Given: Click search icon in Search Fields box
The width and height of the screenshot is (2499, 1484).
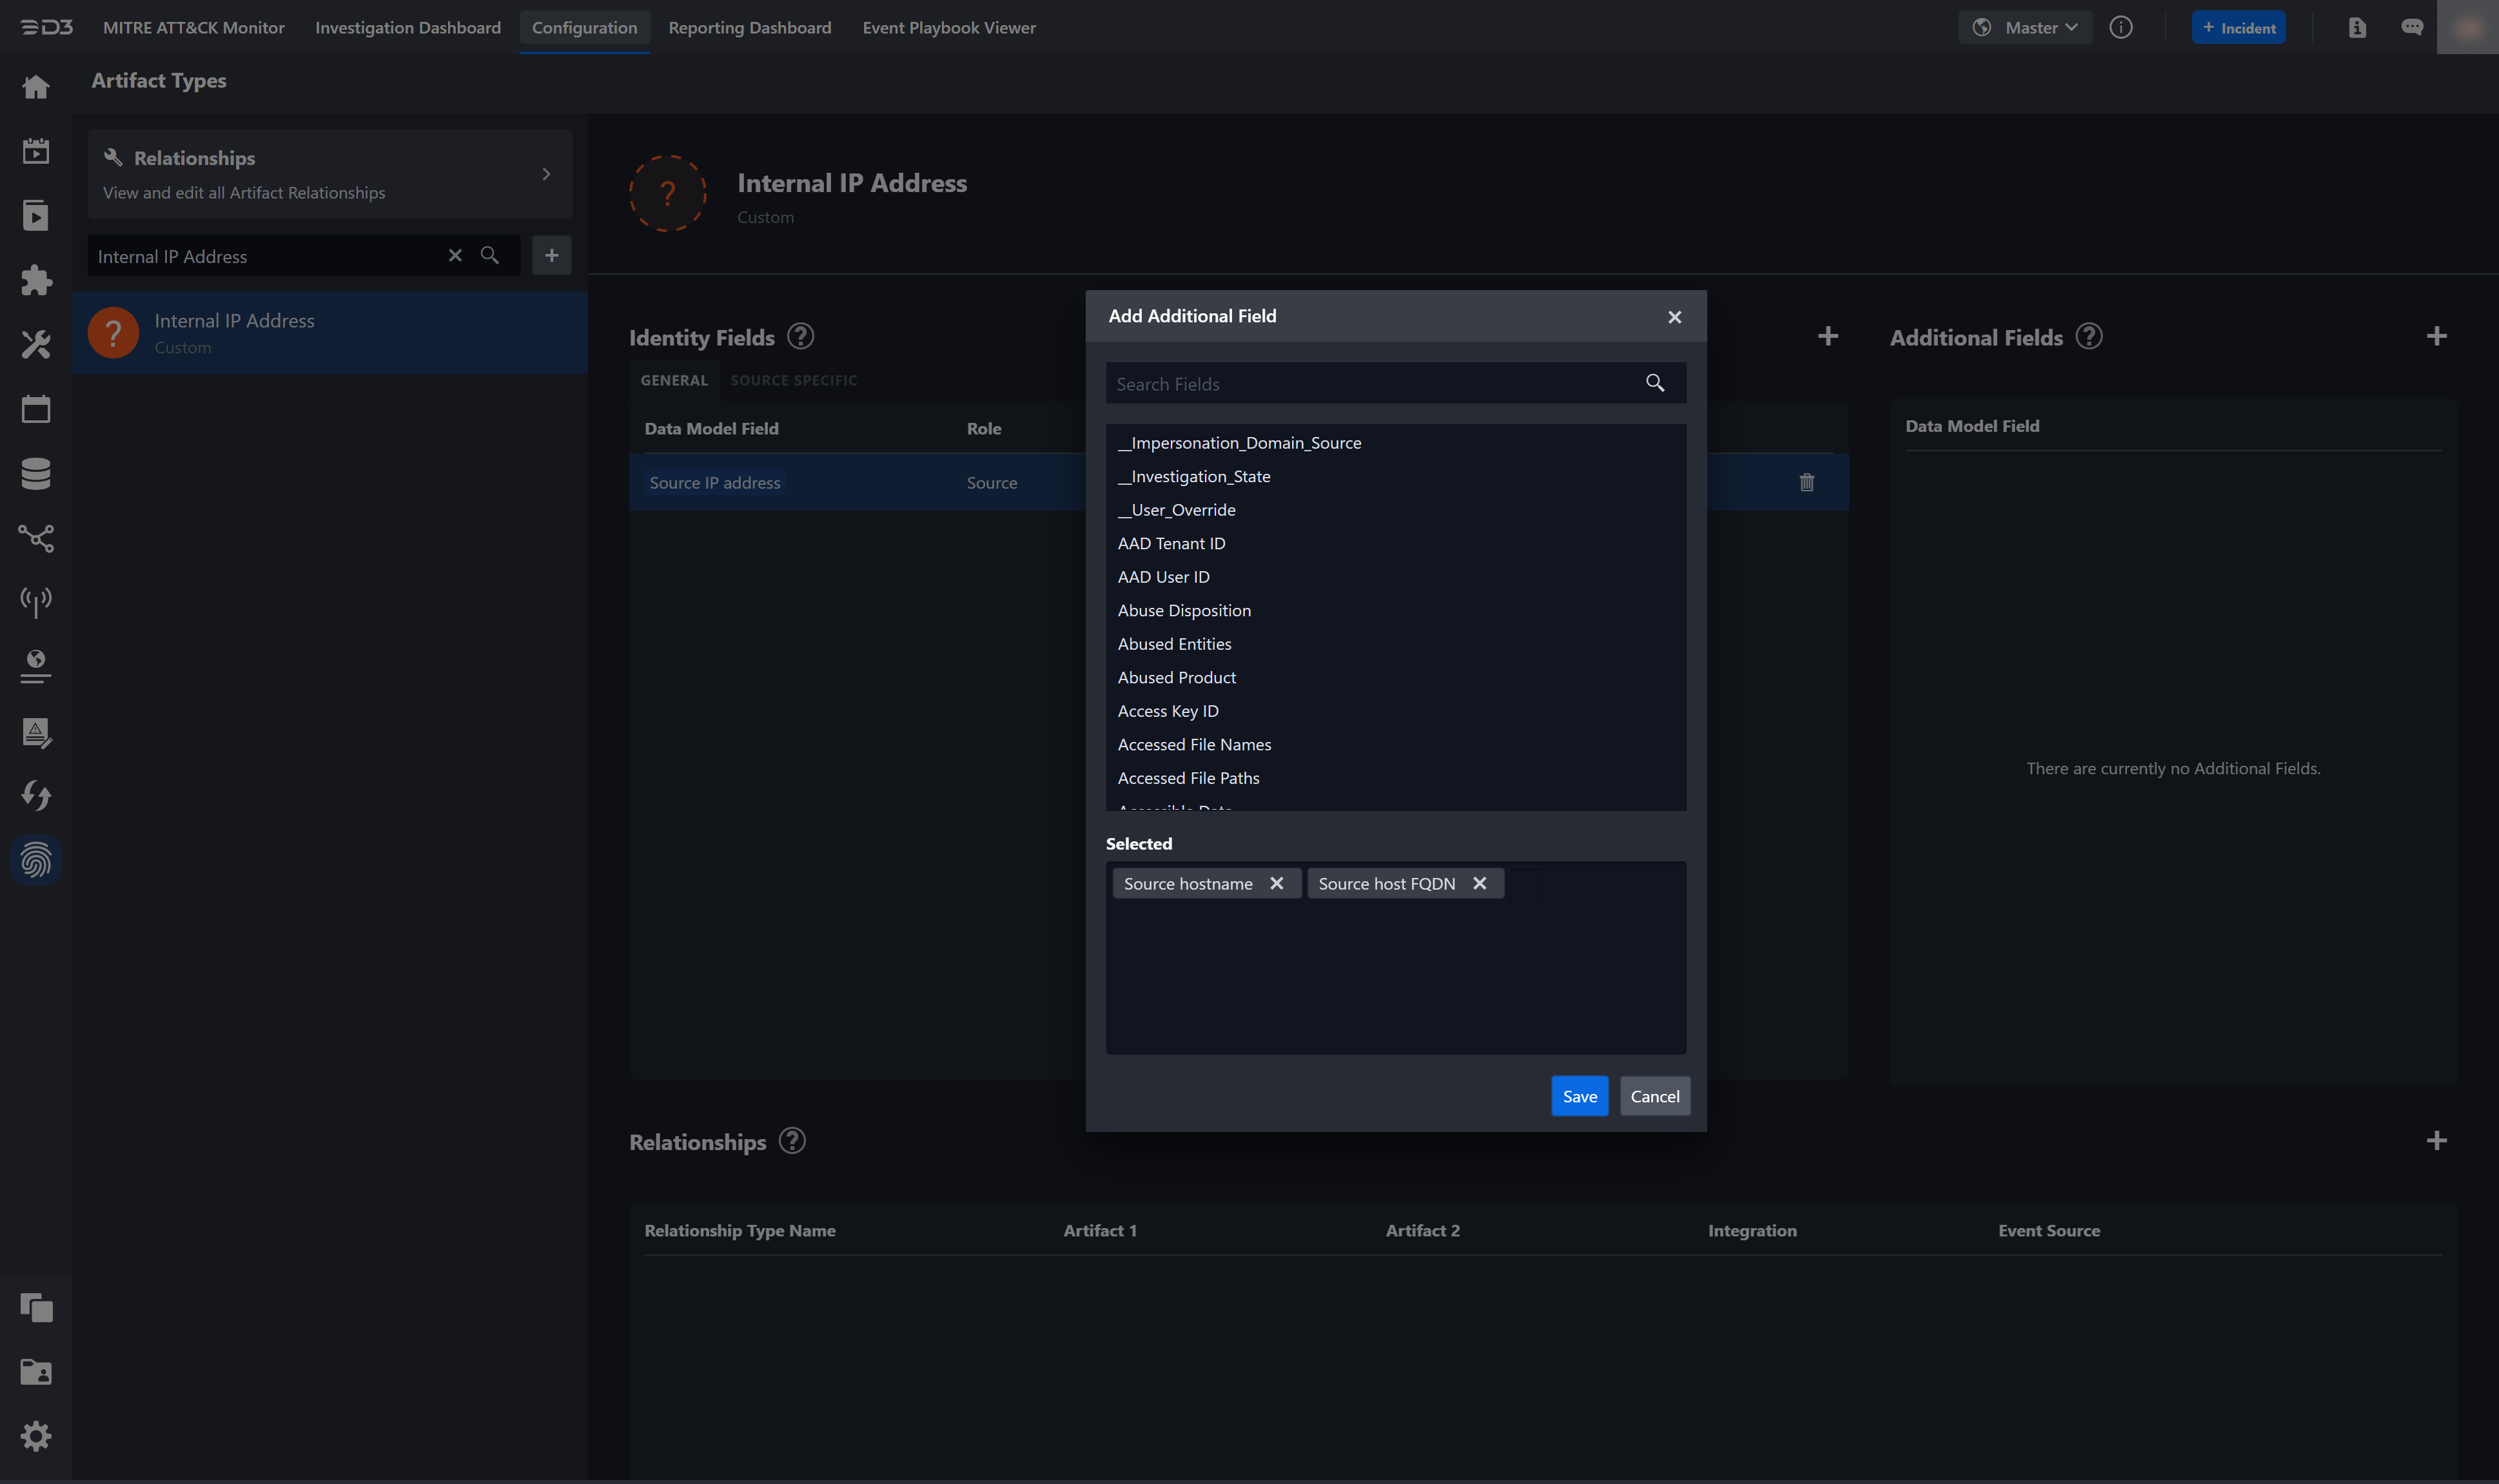Looking at the screenshot, I should (x=1654, y=383).
